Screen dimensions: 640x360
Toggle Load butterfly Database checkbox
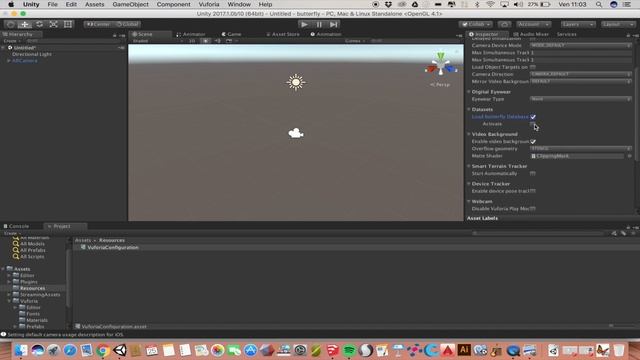pyautogui.click(x=533, y=117)
